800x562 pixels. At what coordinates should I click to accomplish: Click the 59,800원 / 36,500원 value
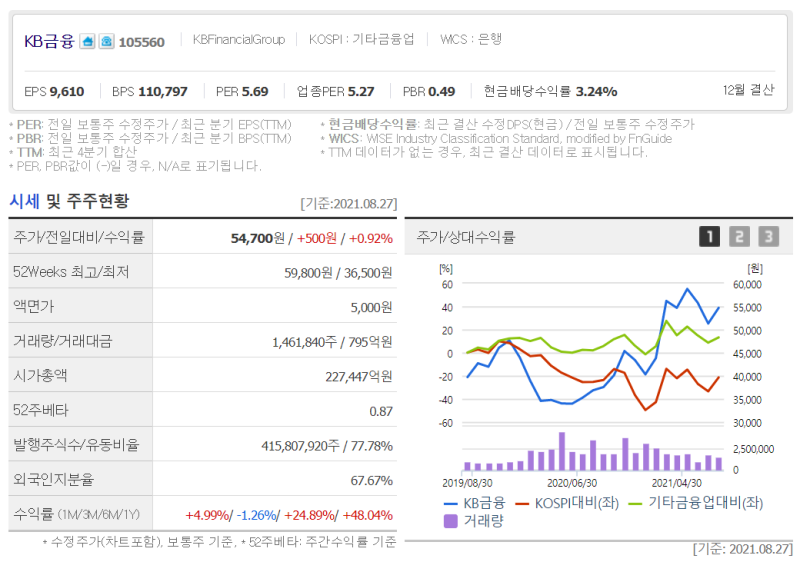[338, 273]
